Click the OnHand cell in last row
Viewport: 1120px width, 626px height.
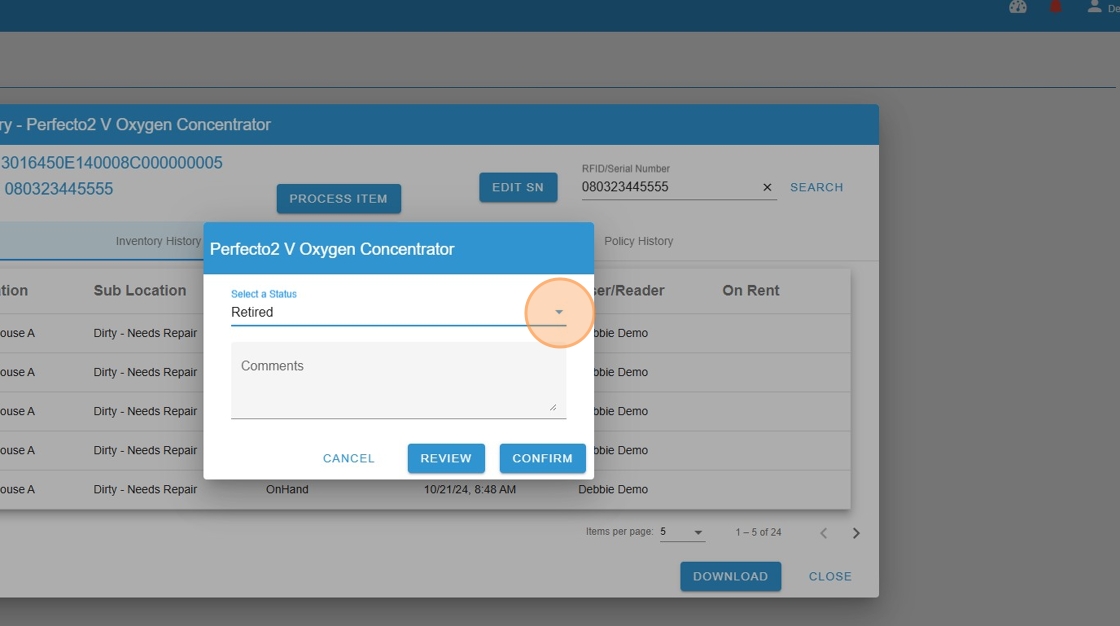click(287, 490)
